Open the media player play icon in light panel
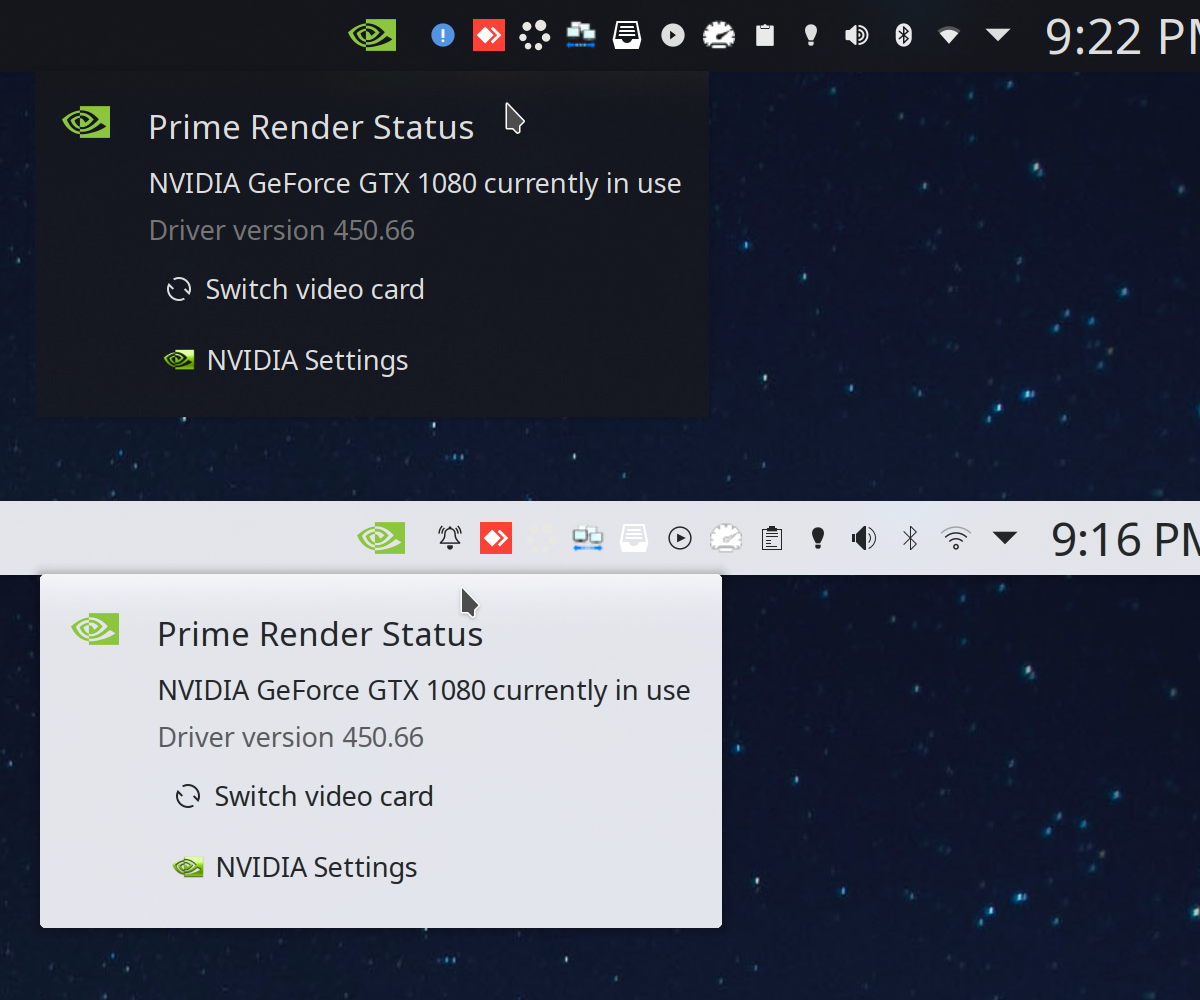 pos(680,539)
